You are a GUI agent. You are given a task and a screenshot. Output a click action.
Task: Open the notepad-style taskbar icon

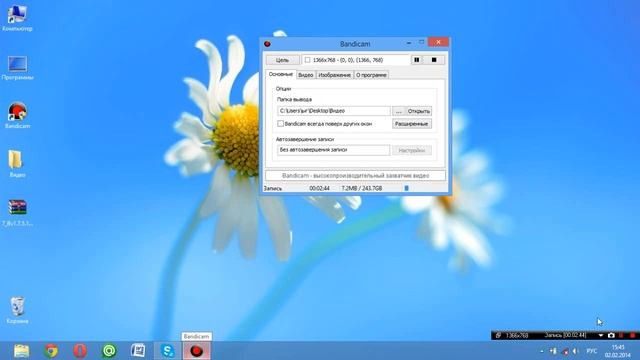[138, 351]
